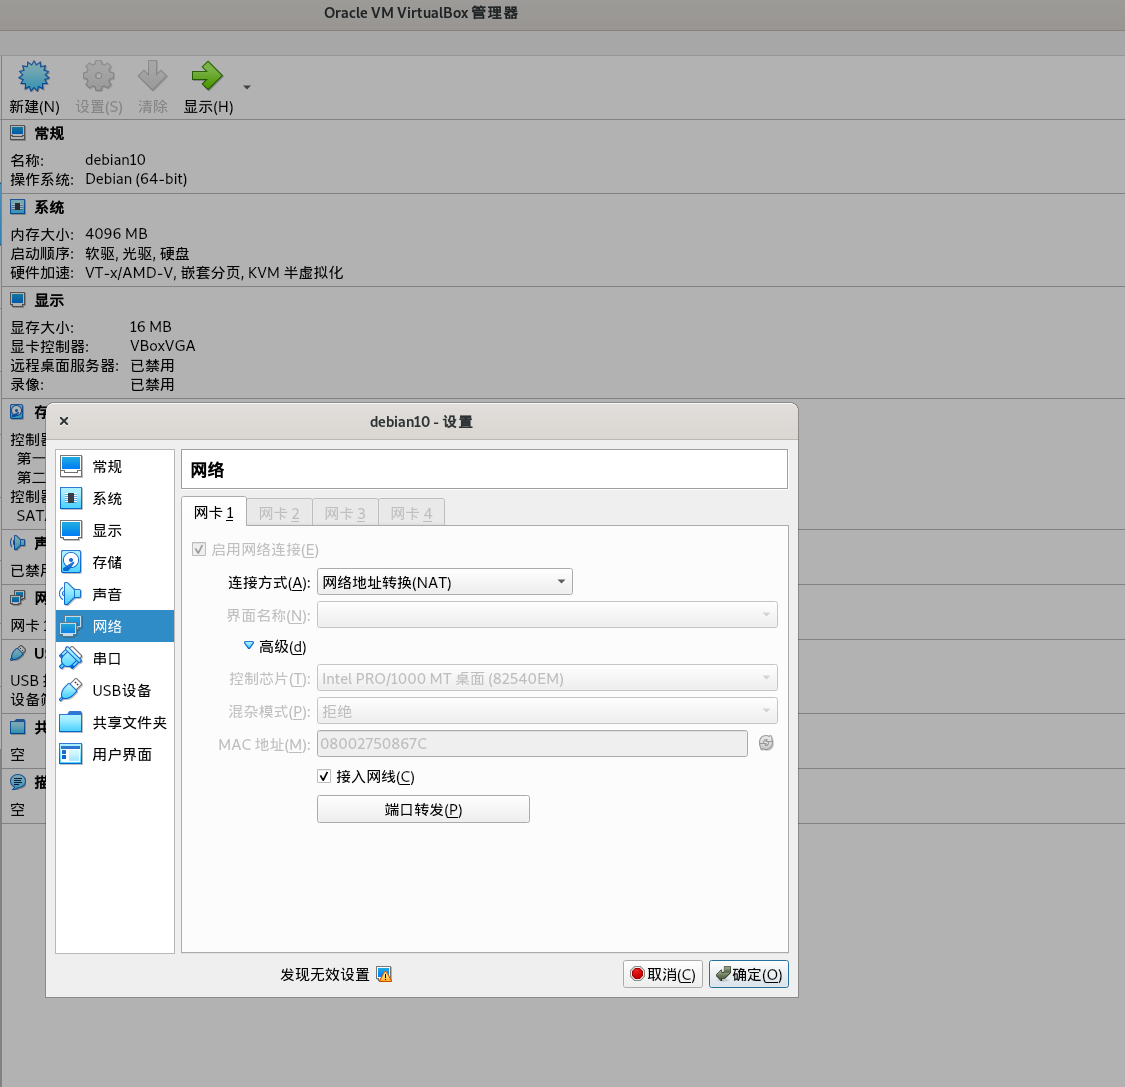Switch to the 网卡 2 tab
1125x1087 pixels.
coord(279,513)
